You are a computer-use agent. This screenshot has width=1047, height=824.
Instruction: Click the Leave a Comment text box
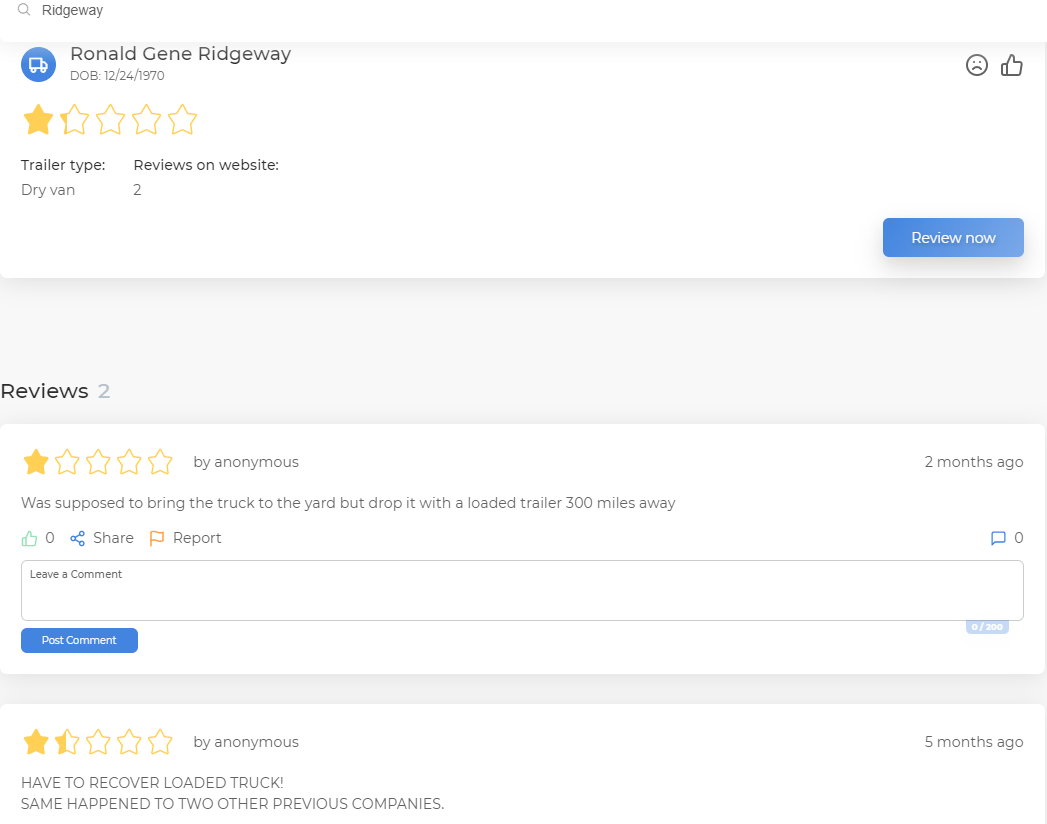point(522,590)
